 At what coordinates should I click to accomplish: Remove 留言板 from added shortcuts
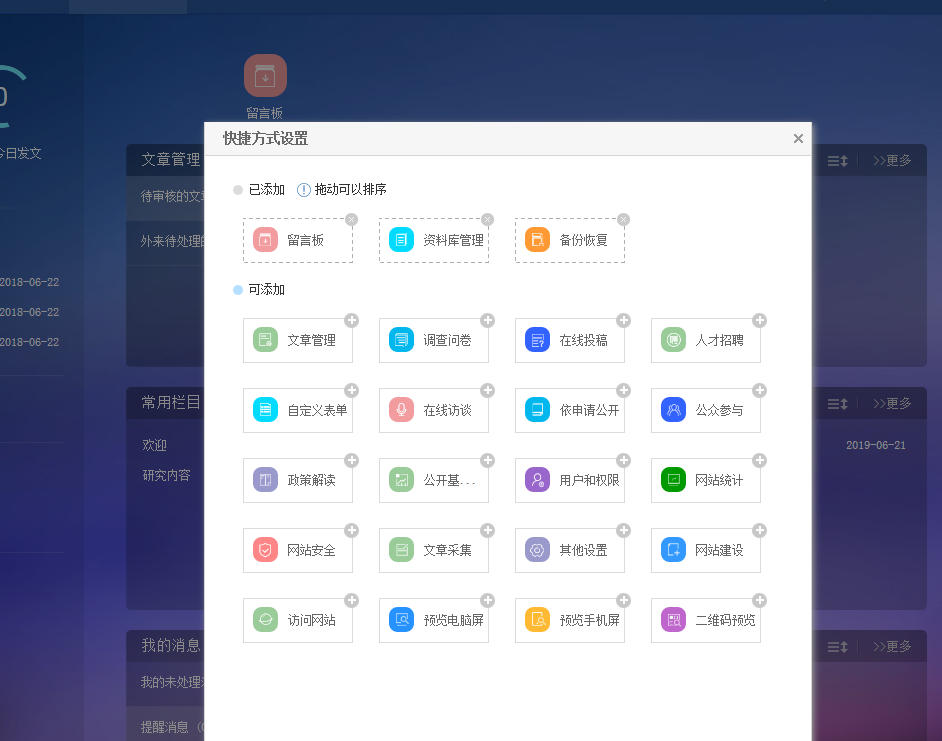tap(352, 220)
